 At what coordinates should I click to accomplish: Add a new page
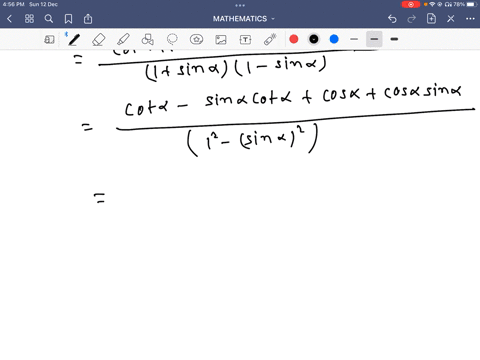point(431,19)
